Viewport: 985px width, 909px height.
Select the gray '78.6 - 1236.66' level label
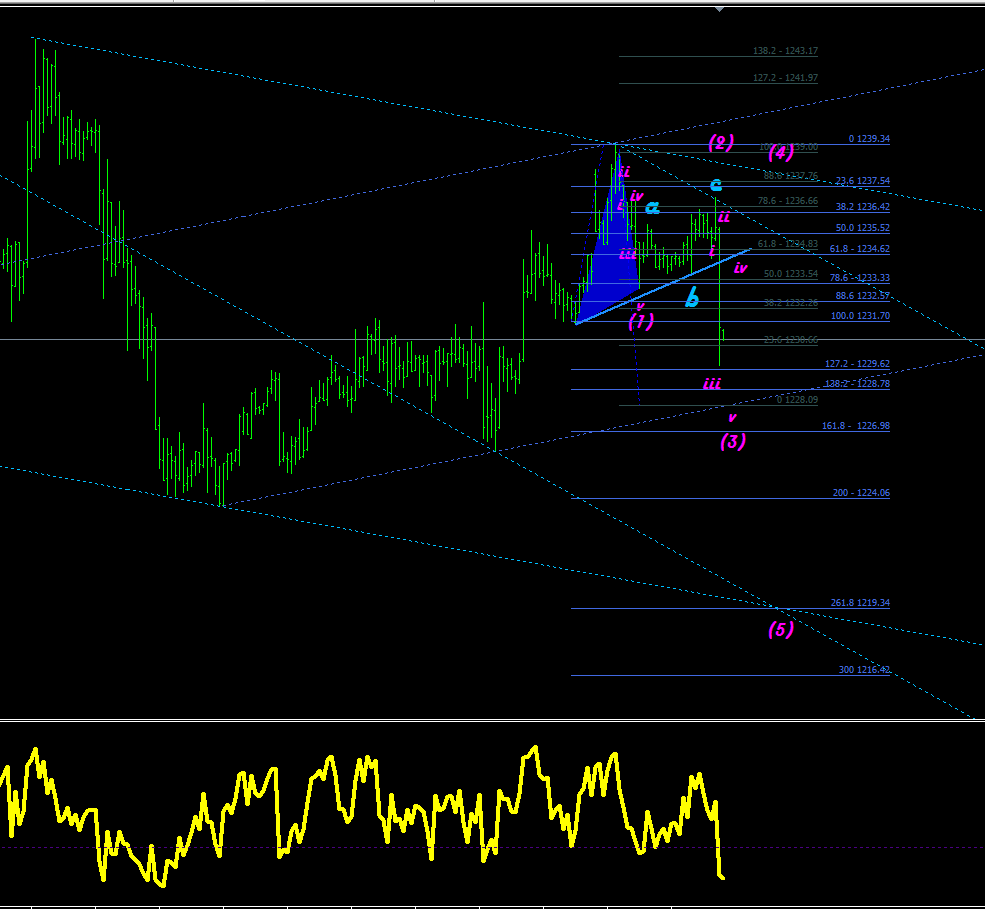point(788,201)
